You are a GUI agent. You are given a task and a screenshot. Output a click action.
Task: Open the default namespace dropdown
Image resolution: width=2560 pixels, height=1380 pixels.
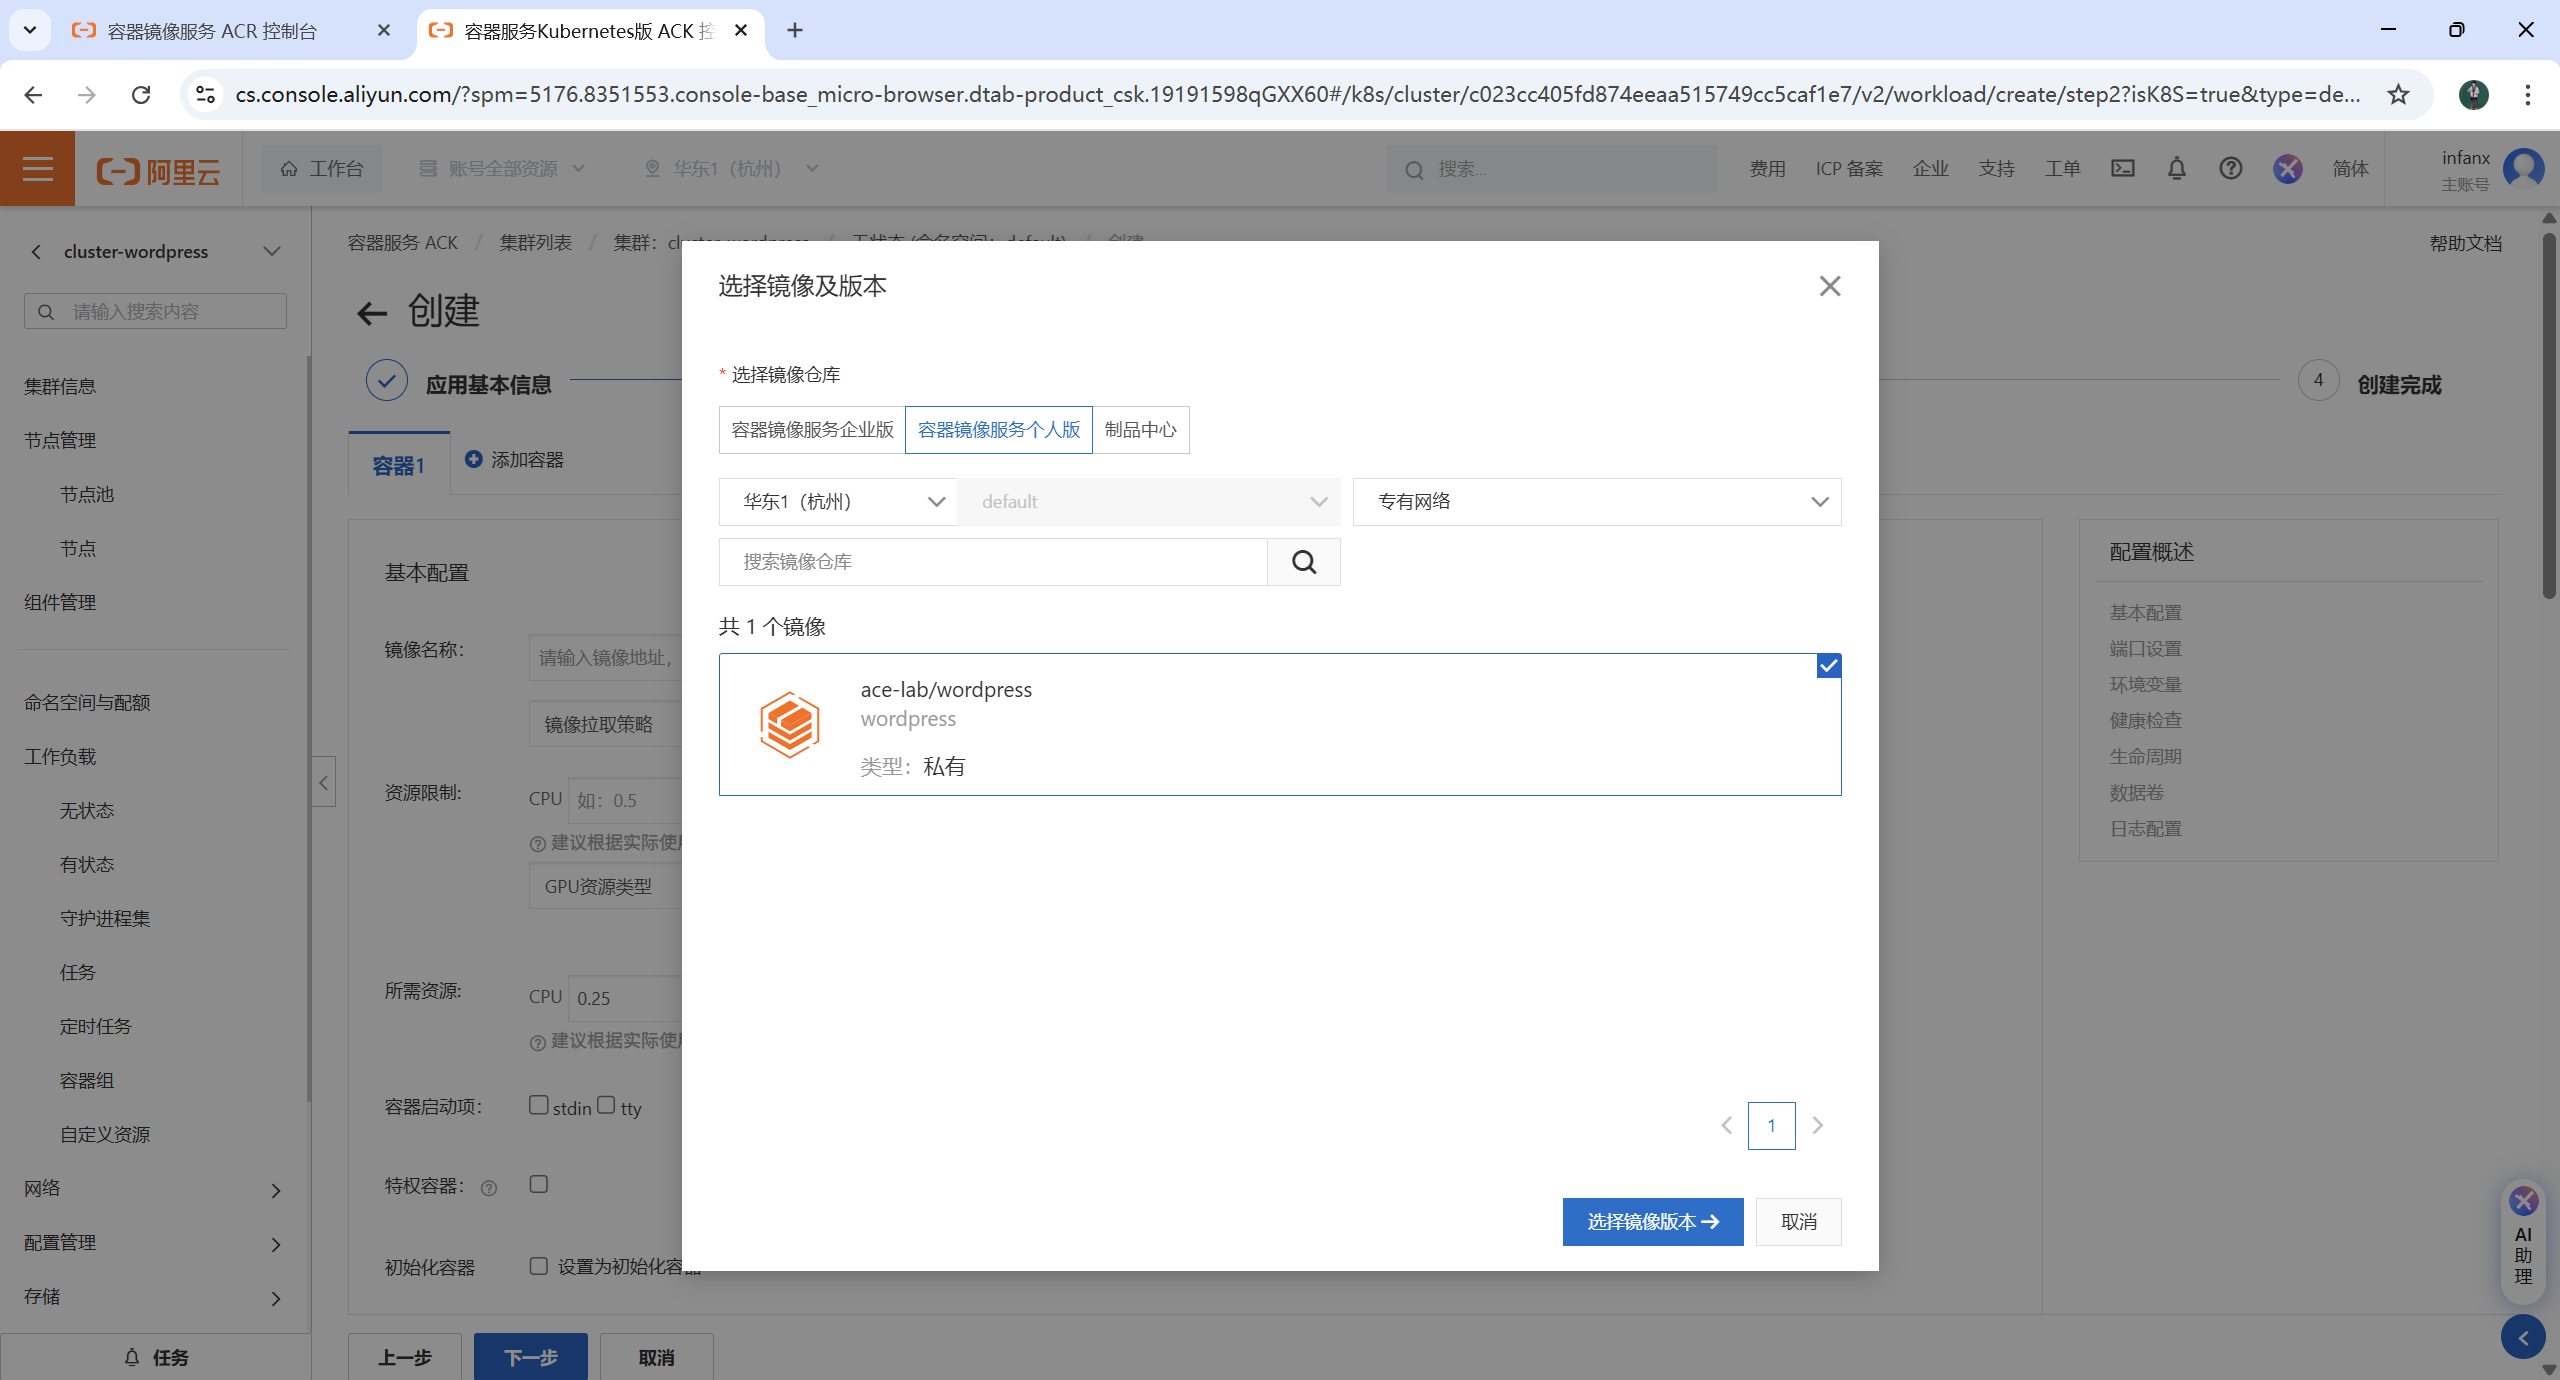pos(1149,502)
